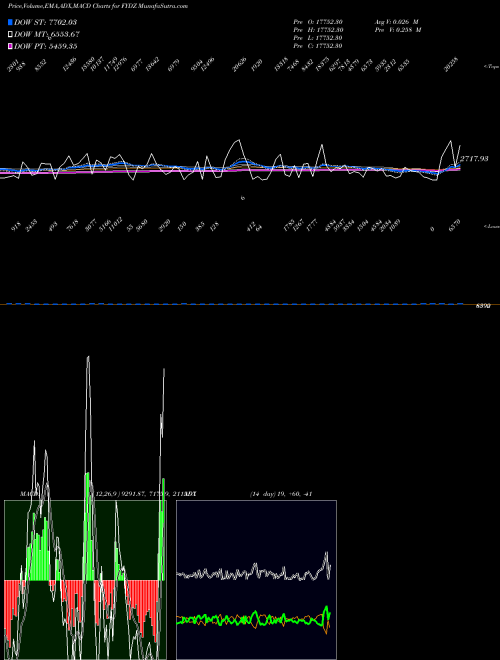This screenshot has width=500, height=660.
Task: Click the 8398 label on the volume axis
Action: tap(483, 306)
